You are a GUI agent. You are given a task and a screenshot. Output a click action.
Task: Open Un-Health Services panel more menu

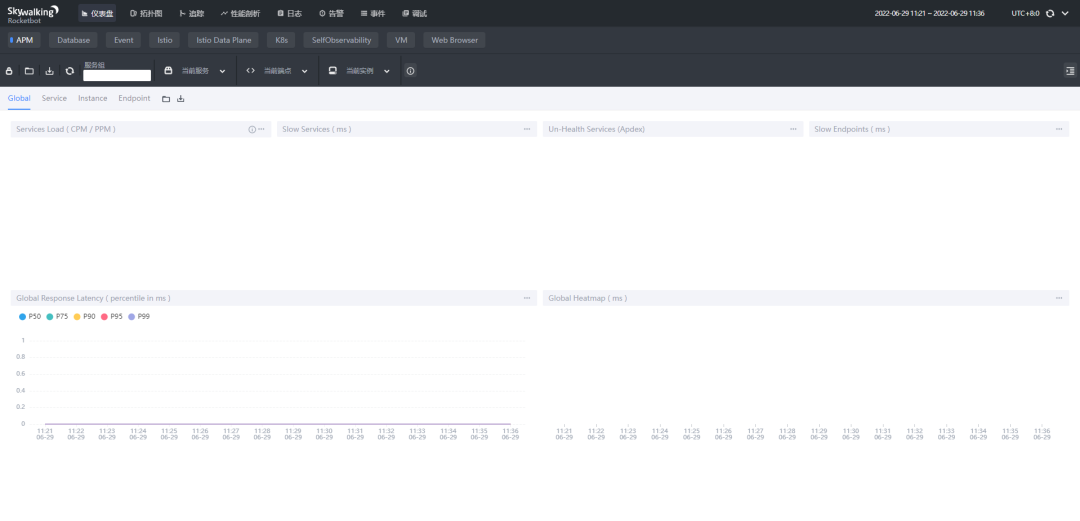coord(793,130)
